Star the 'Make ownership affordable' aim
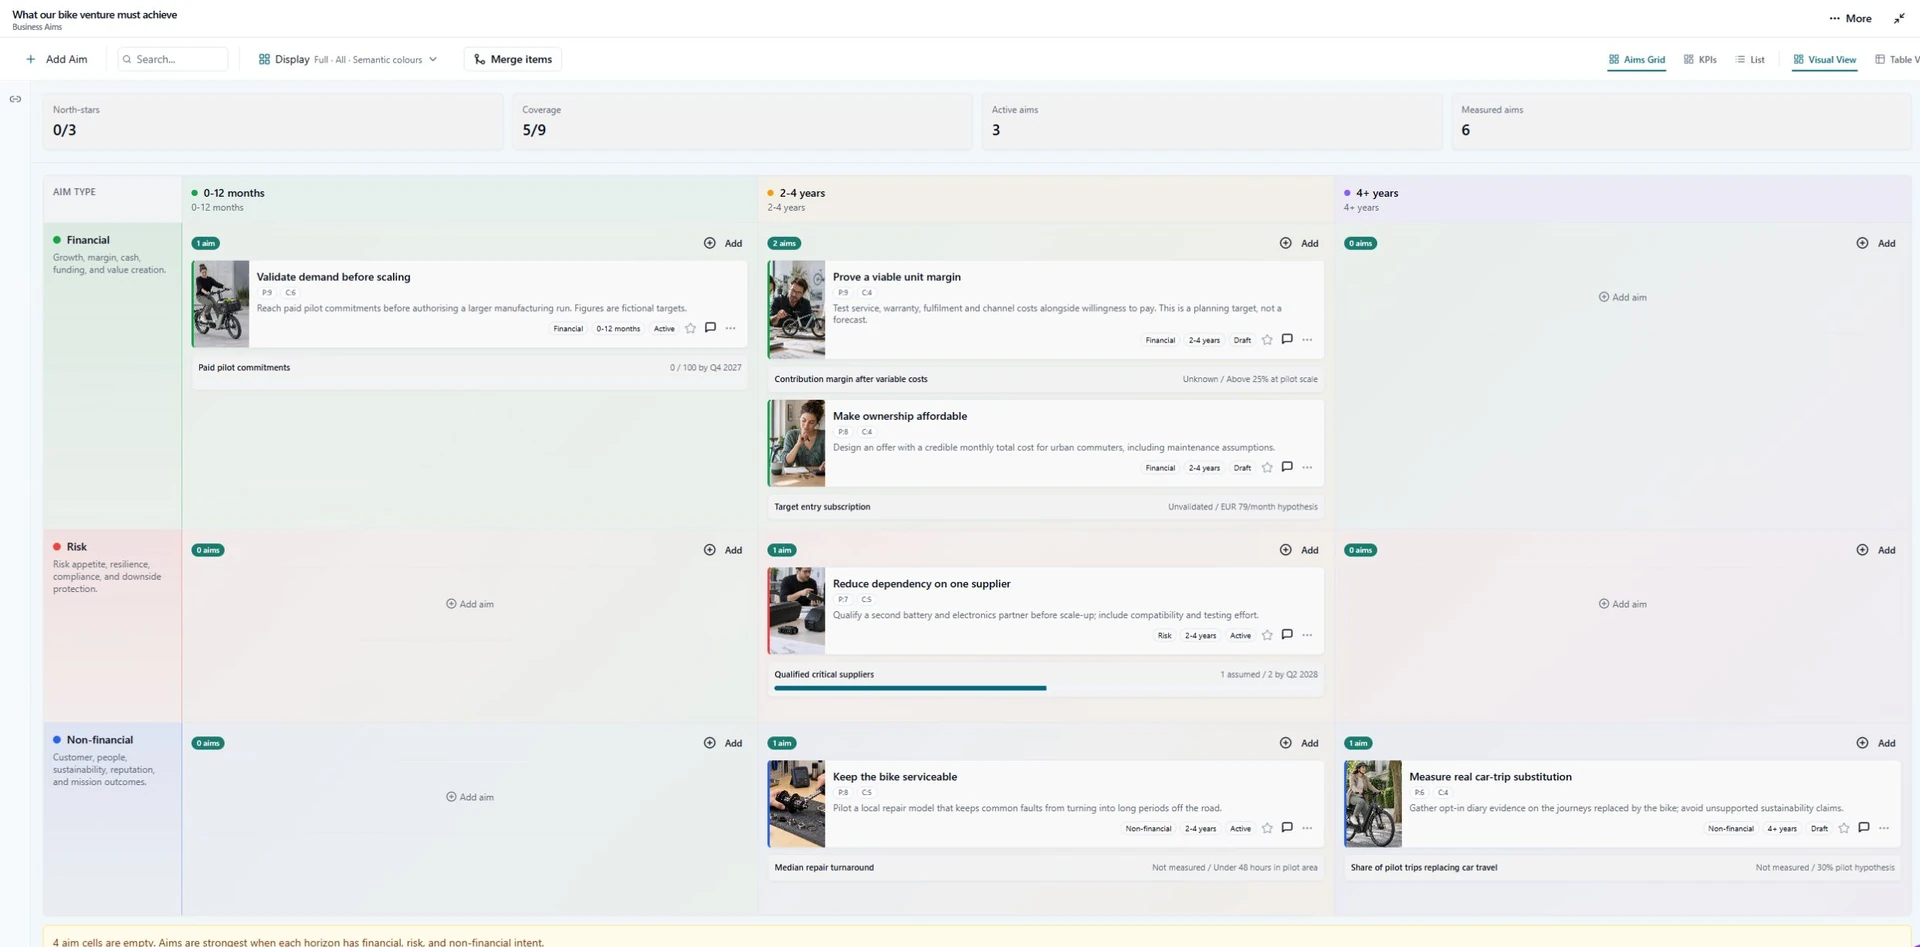This screenshot has width=1920, height=947. pos(1267,467)
